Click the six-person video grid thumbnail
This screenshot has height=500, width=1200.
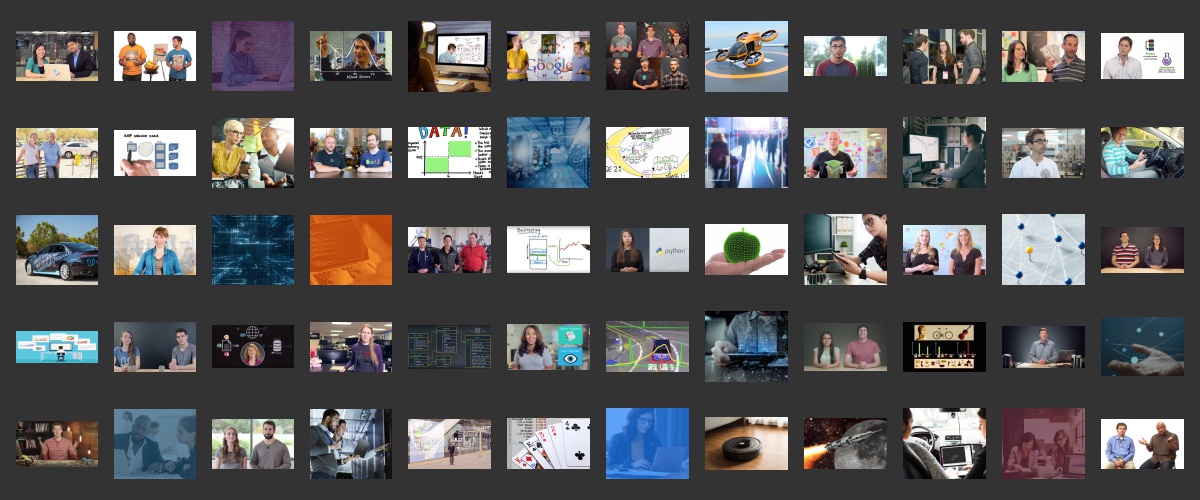click(x=647, y=56)
